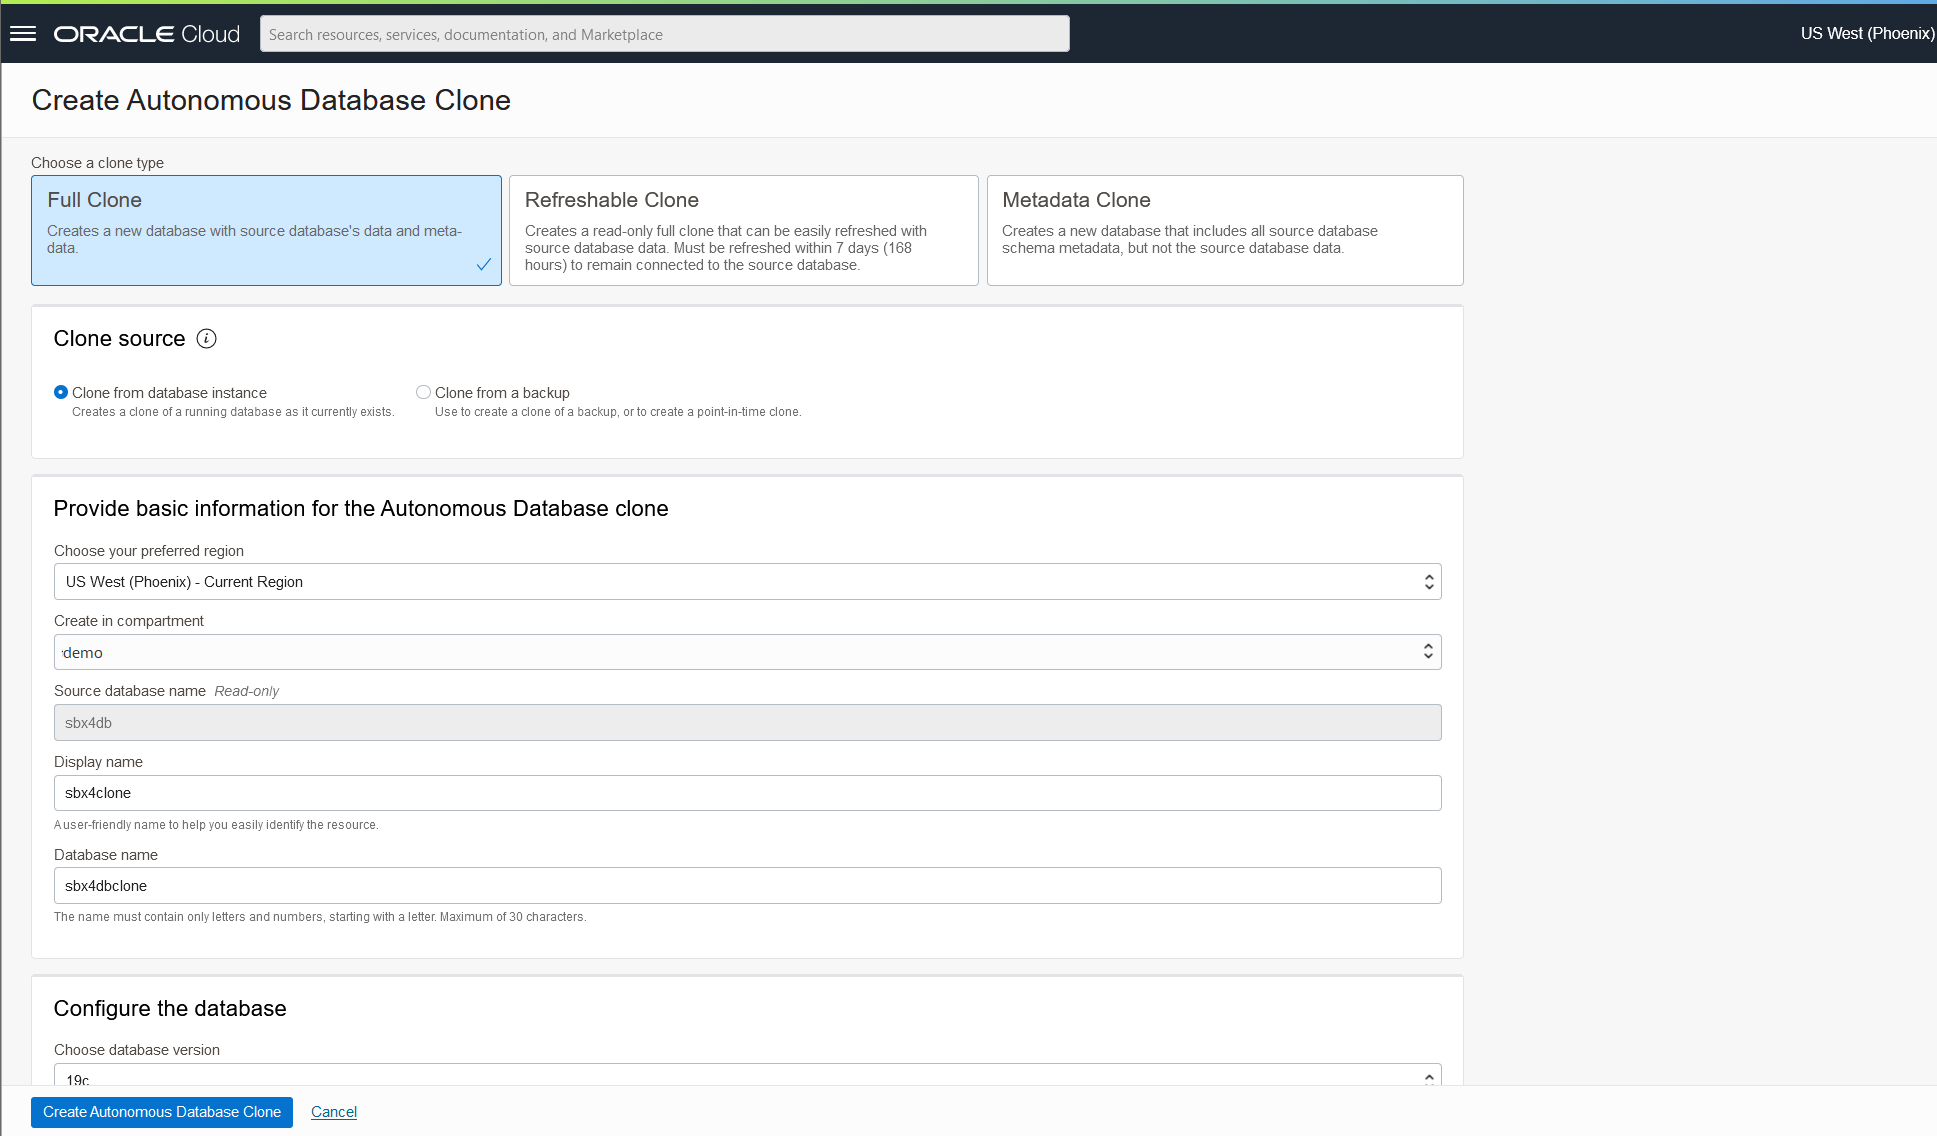1937x1136 pixels.
Task: Select Clone from database instance option
Action: pyautogui.click(x=61, y=393)
